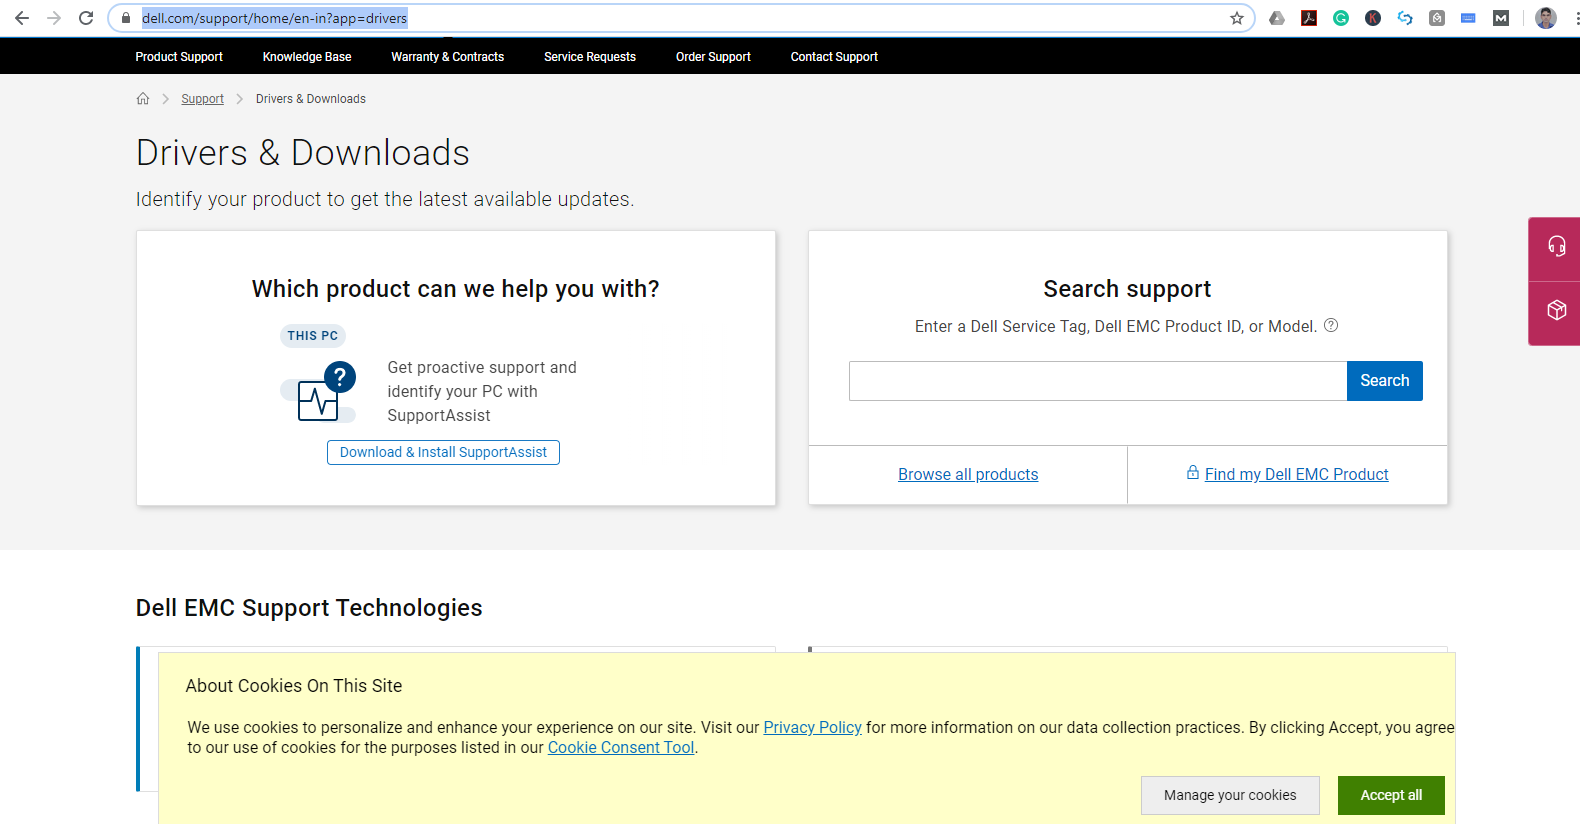Click the browser address bar URL

coord(274,18)
